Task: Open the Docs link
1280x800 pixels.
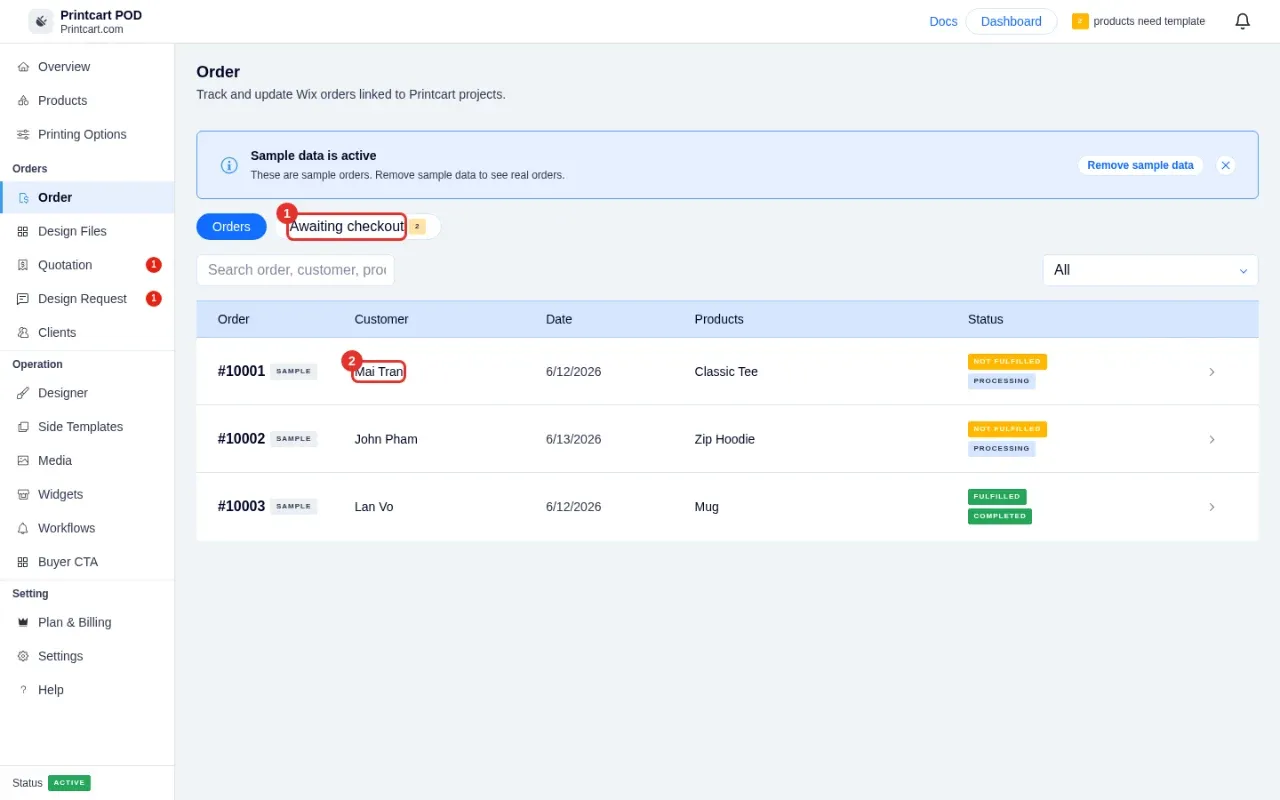Action: [x=943, y=21]
